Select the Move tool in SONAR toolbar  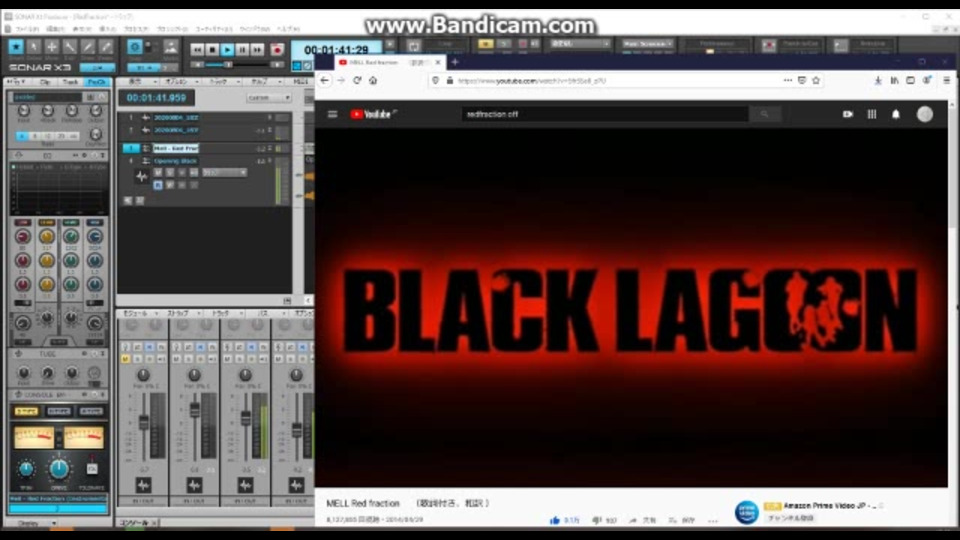[52, 47]
